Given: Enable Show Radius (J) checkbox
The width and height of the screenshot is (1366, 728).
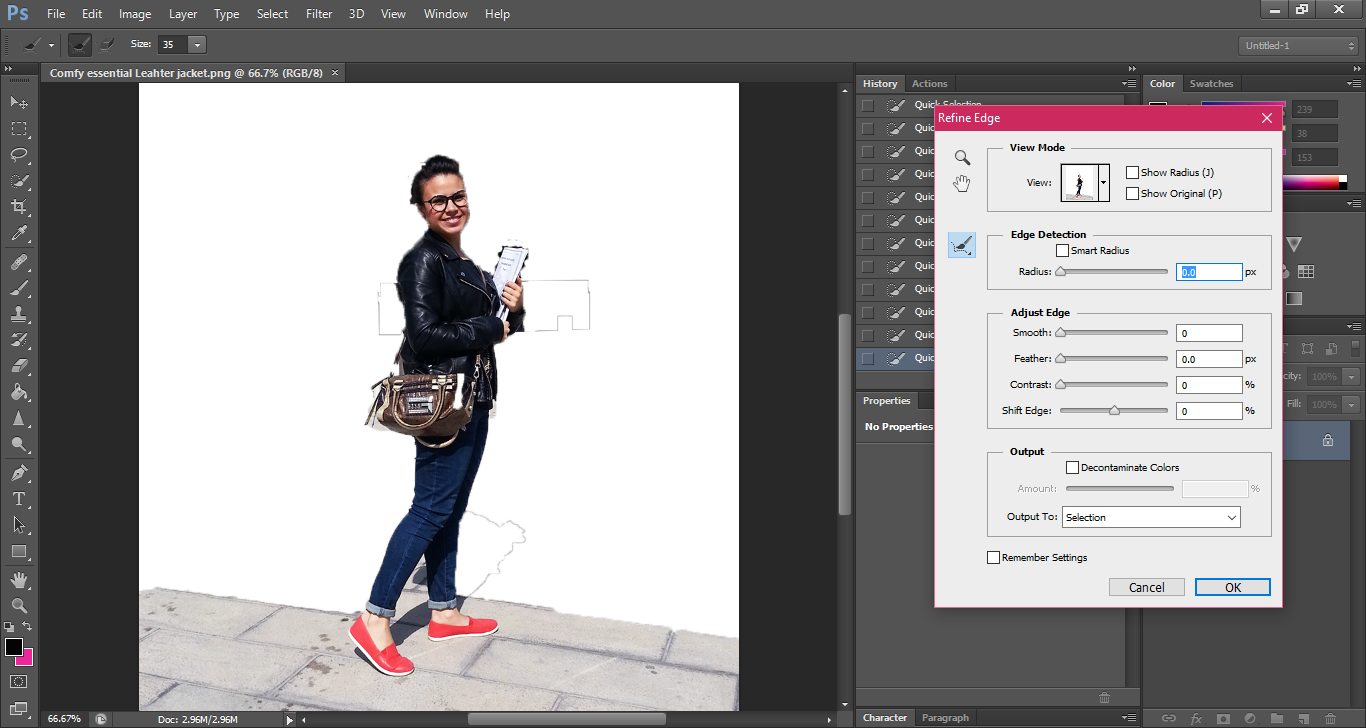Looking at the screenshot, I should [1132, 173].
